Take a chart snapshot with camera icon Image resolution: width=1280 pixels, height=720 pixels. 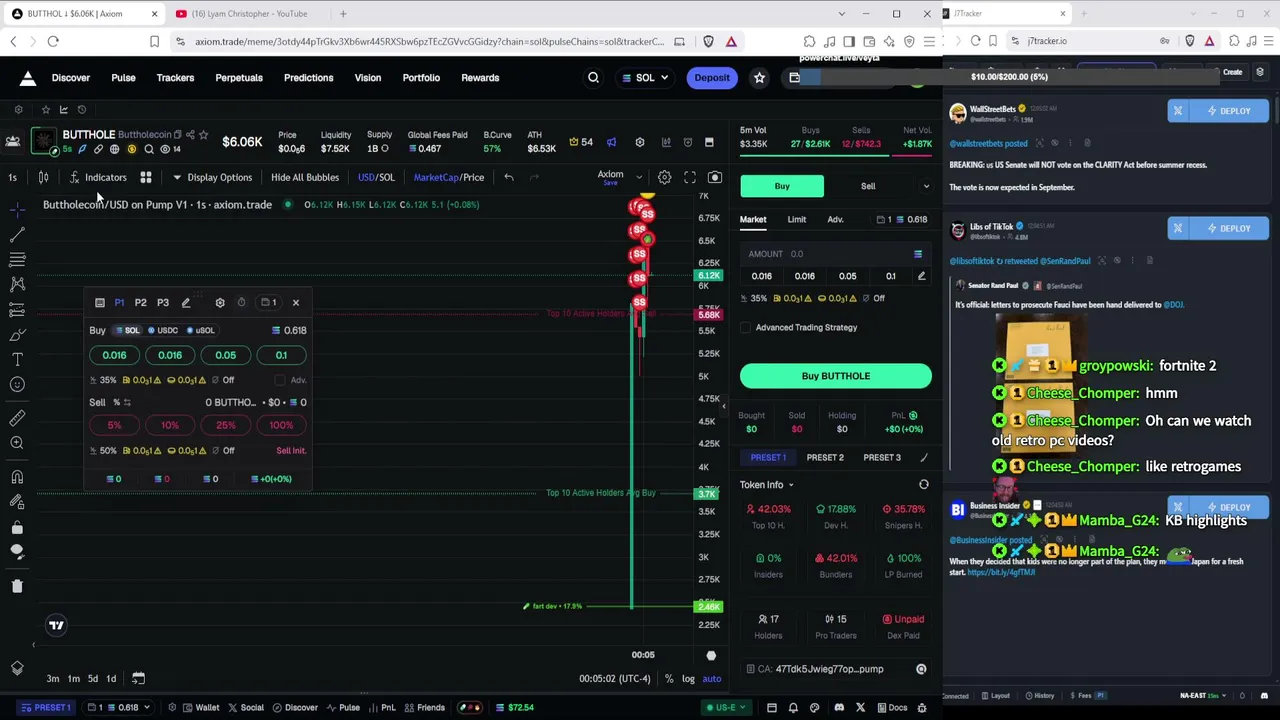click(714, 177)
